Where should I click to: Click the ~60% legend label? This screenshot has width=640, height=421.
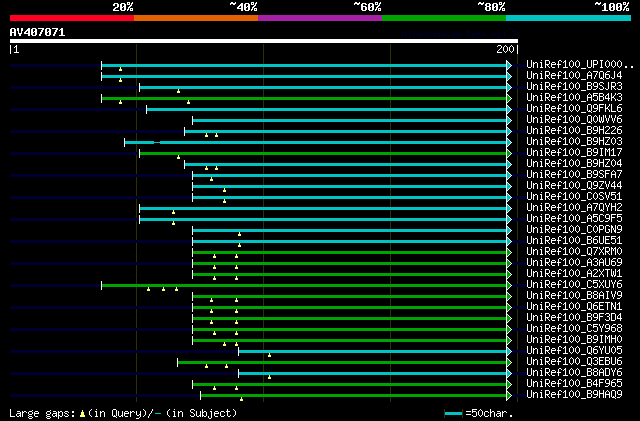pos(367,7)
